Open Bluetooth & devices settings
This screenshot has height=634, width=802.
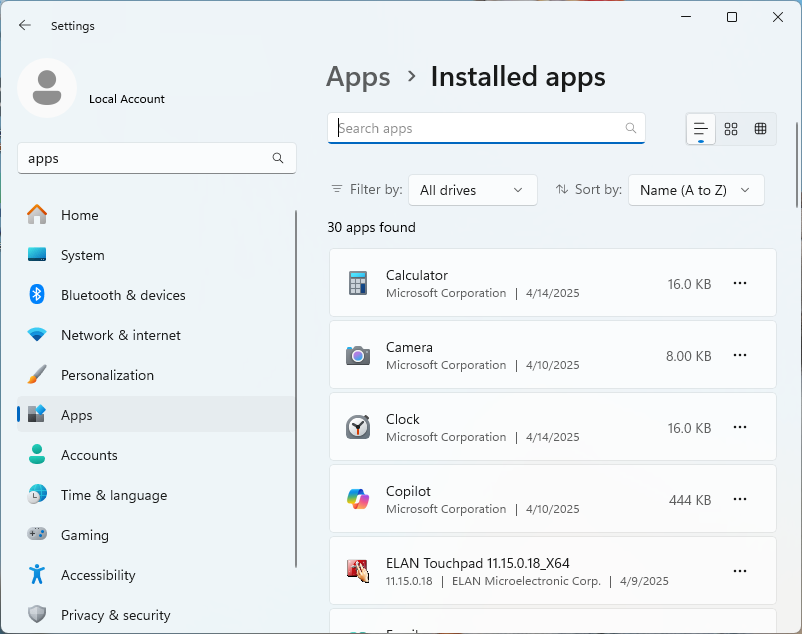click(x=123, y=295)
